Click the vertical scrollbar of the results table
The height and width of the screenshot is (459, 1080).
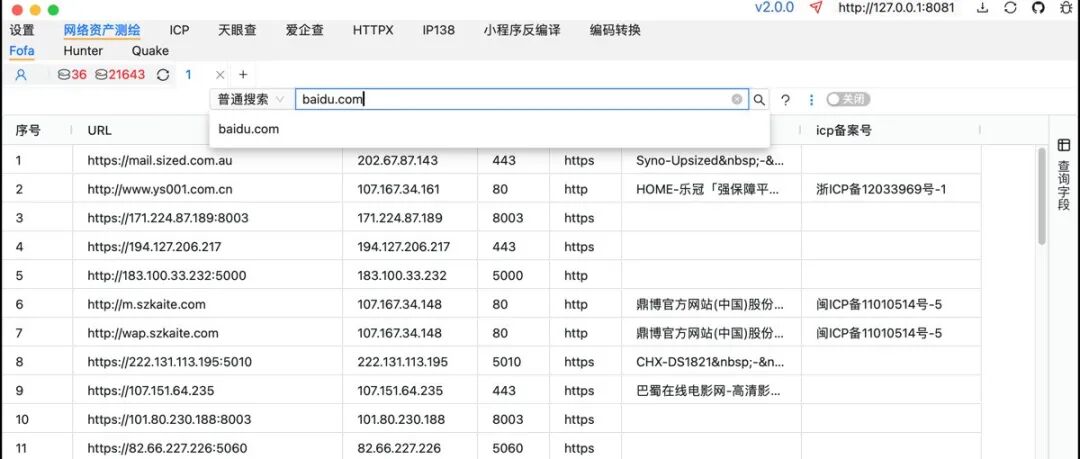tap(1041, 196)
